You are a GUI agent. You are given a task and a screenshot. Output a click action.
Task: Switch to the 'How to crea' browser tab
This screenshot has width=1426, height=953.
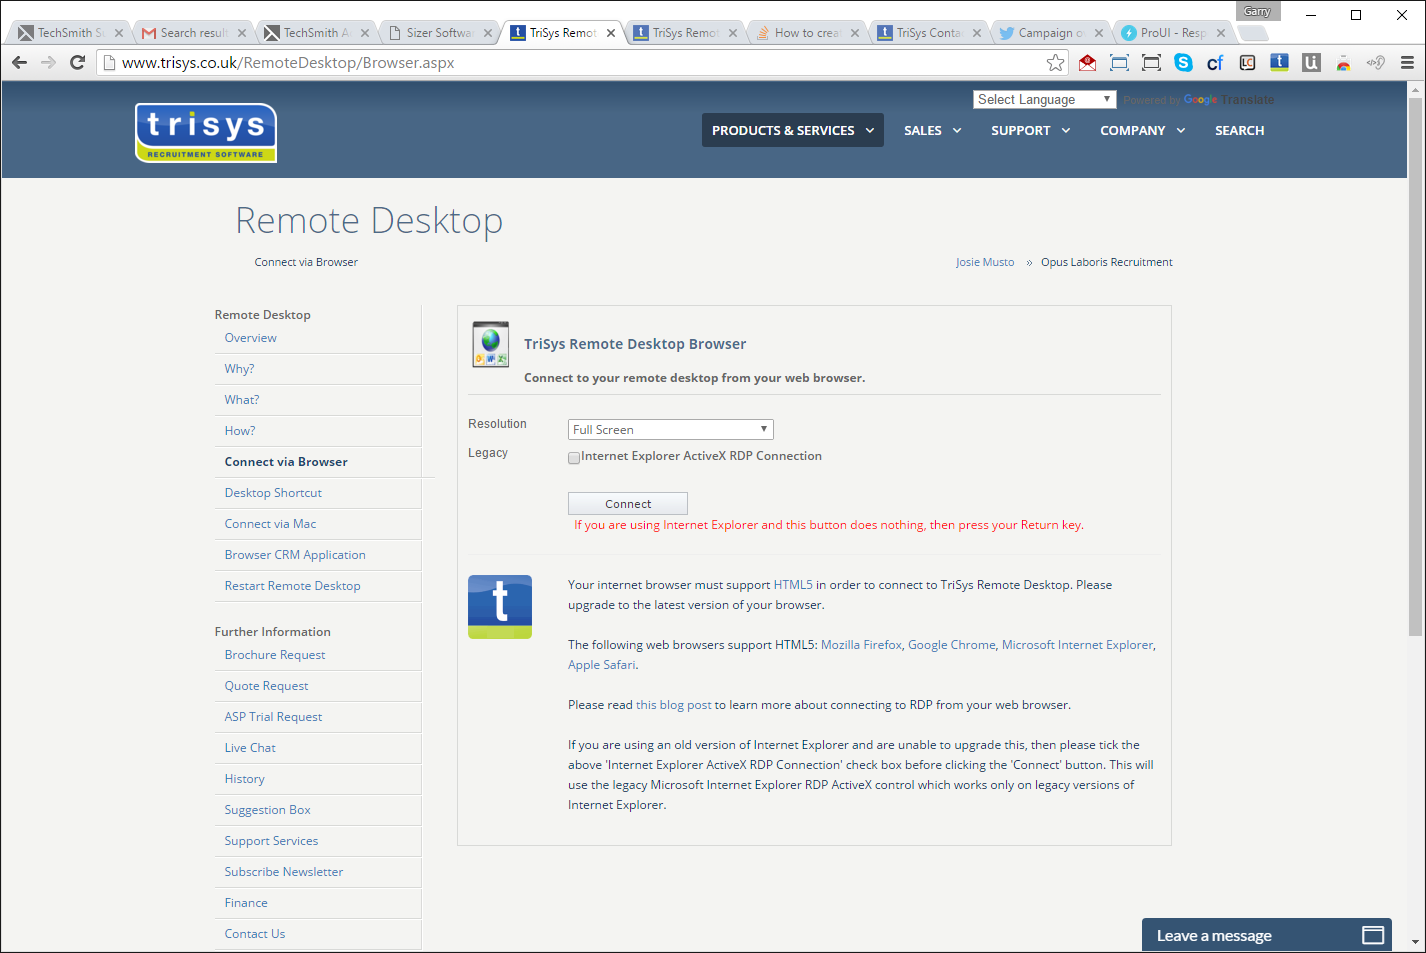pyautogui.click(x=806, y=31)
